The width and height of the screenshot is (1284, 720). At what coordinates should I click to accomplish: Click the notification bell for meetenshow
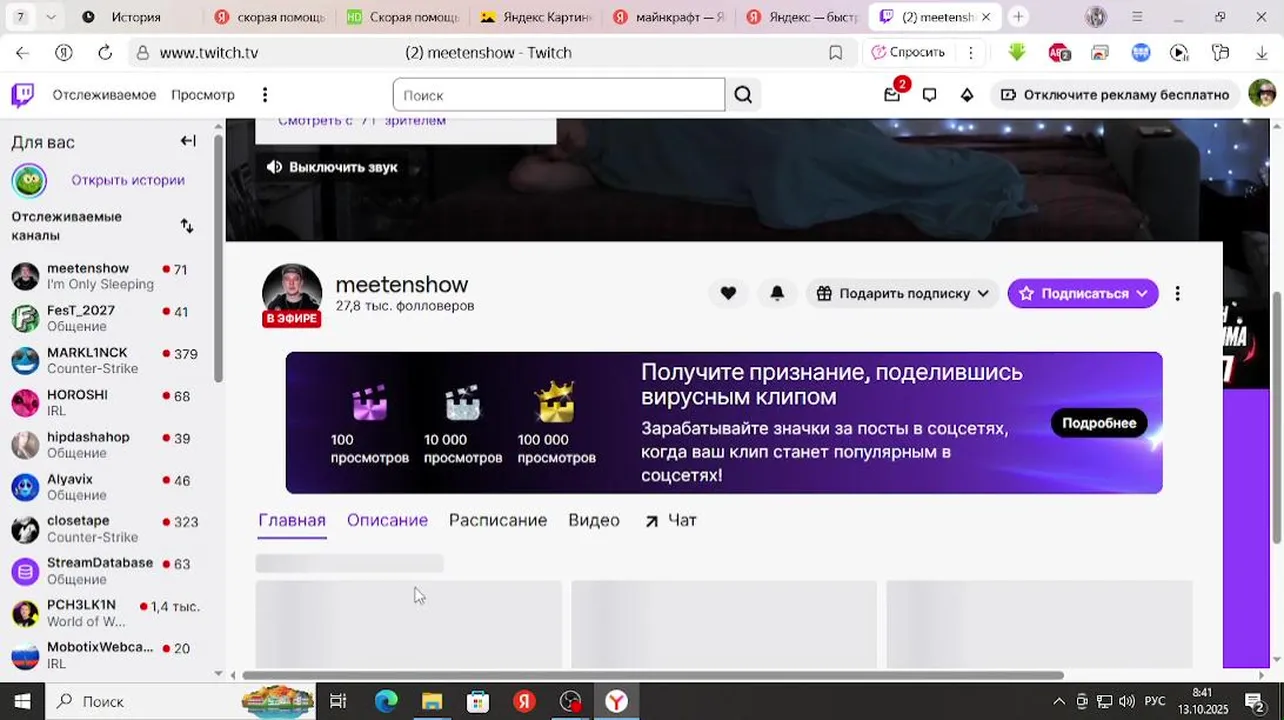coord(777,293)
